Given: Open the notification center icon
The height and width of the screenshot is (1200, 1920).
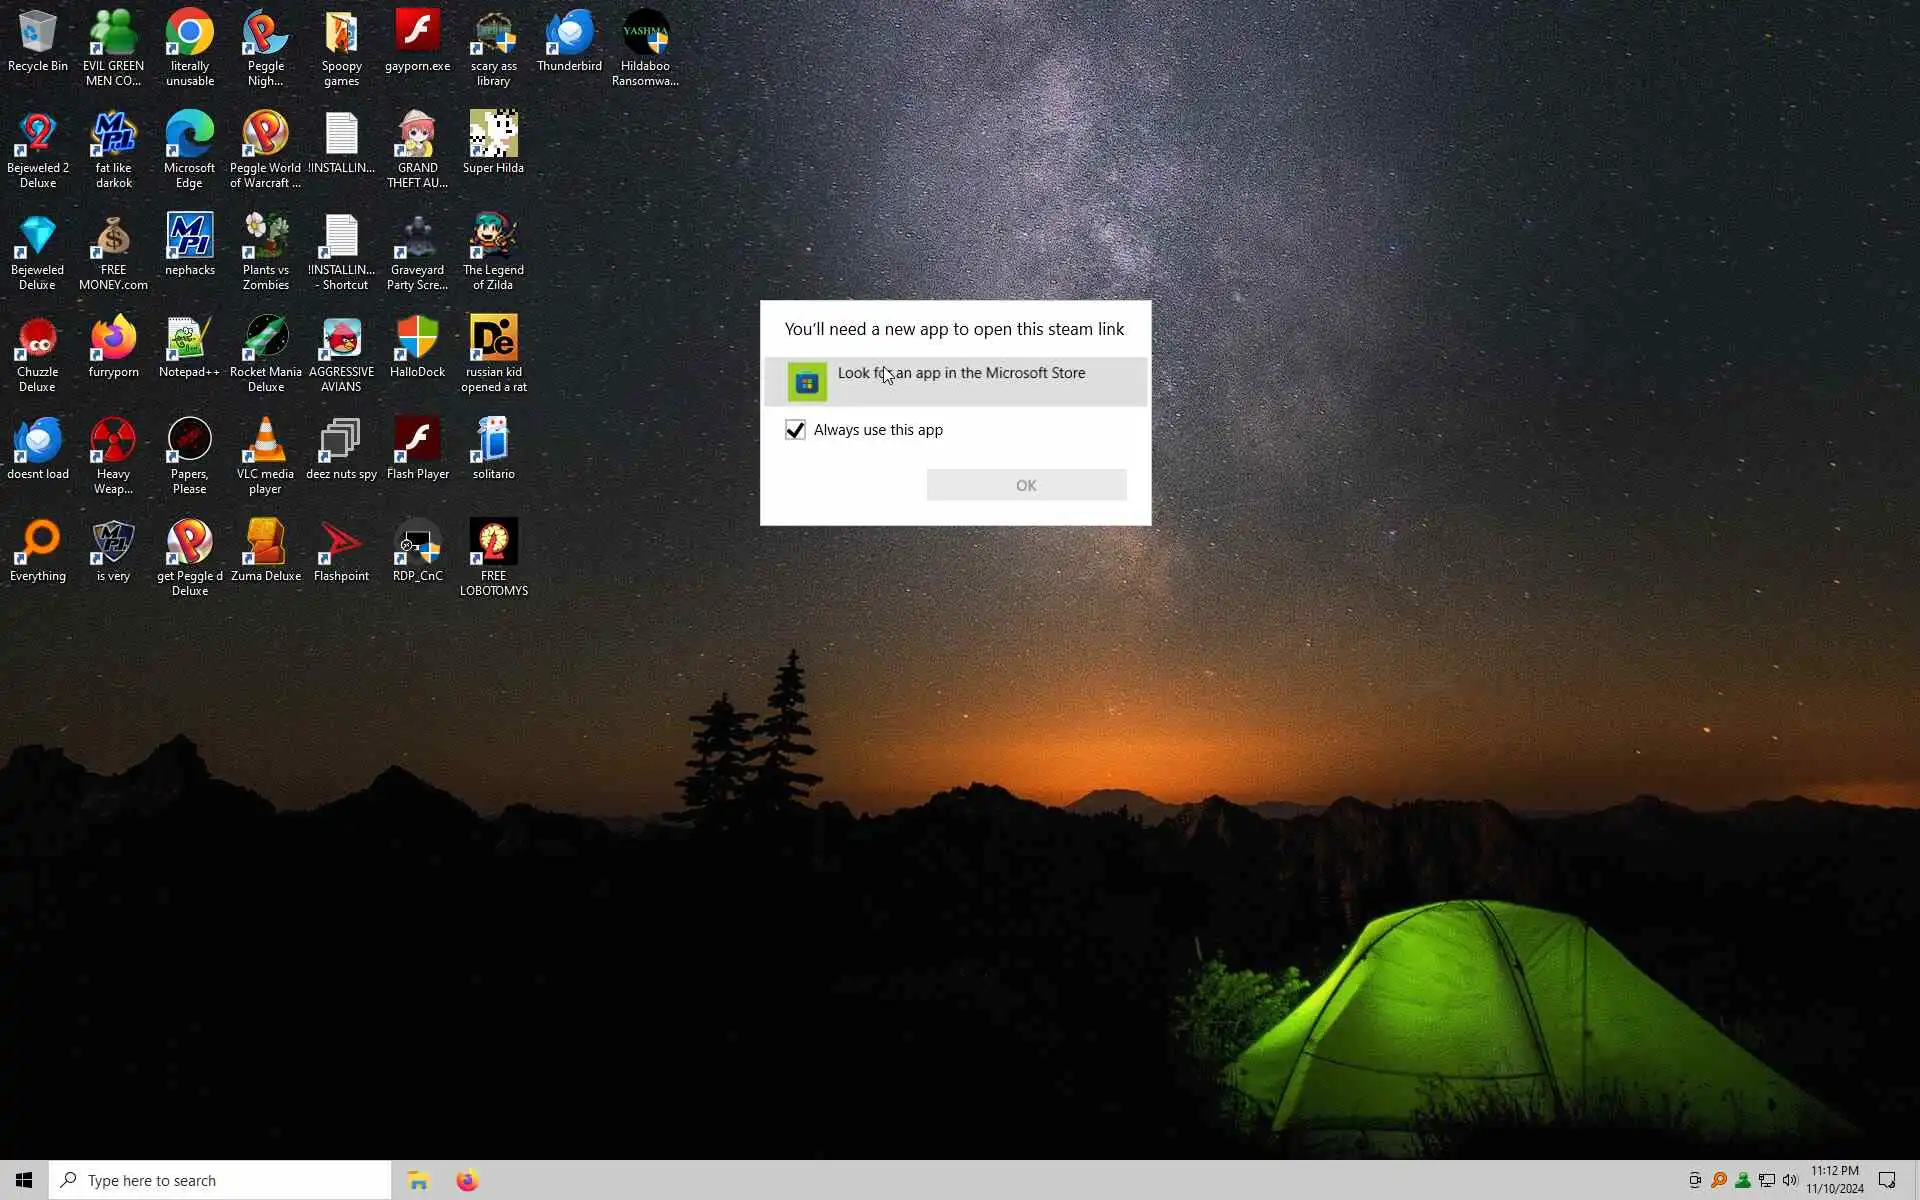Looking at the screenshot, I should 1887,1180.
